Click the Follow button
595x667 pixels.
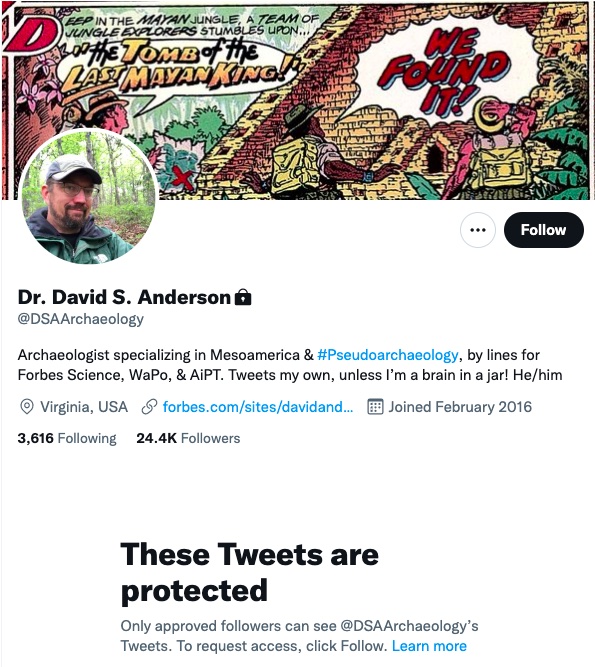[x=544, y=230]
